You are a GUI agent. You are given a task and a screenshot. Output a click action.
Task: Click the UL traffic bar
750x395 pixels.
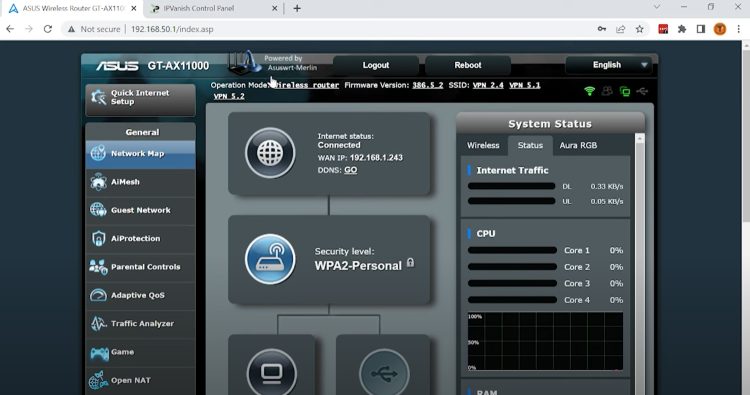(x=511, y=201)
